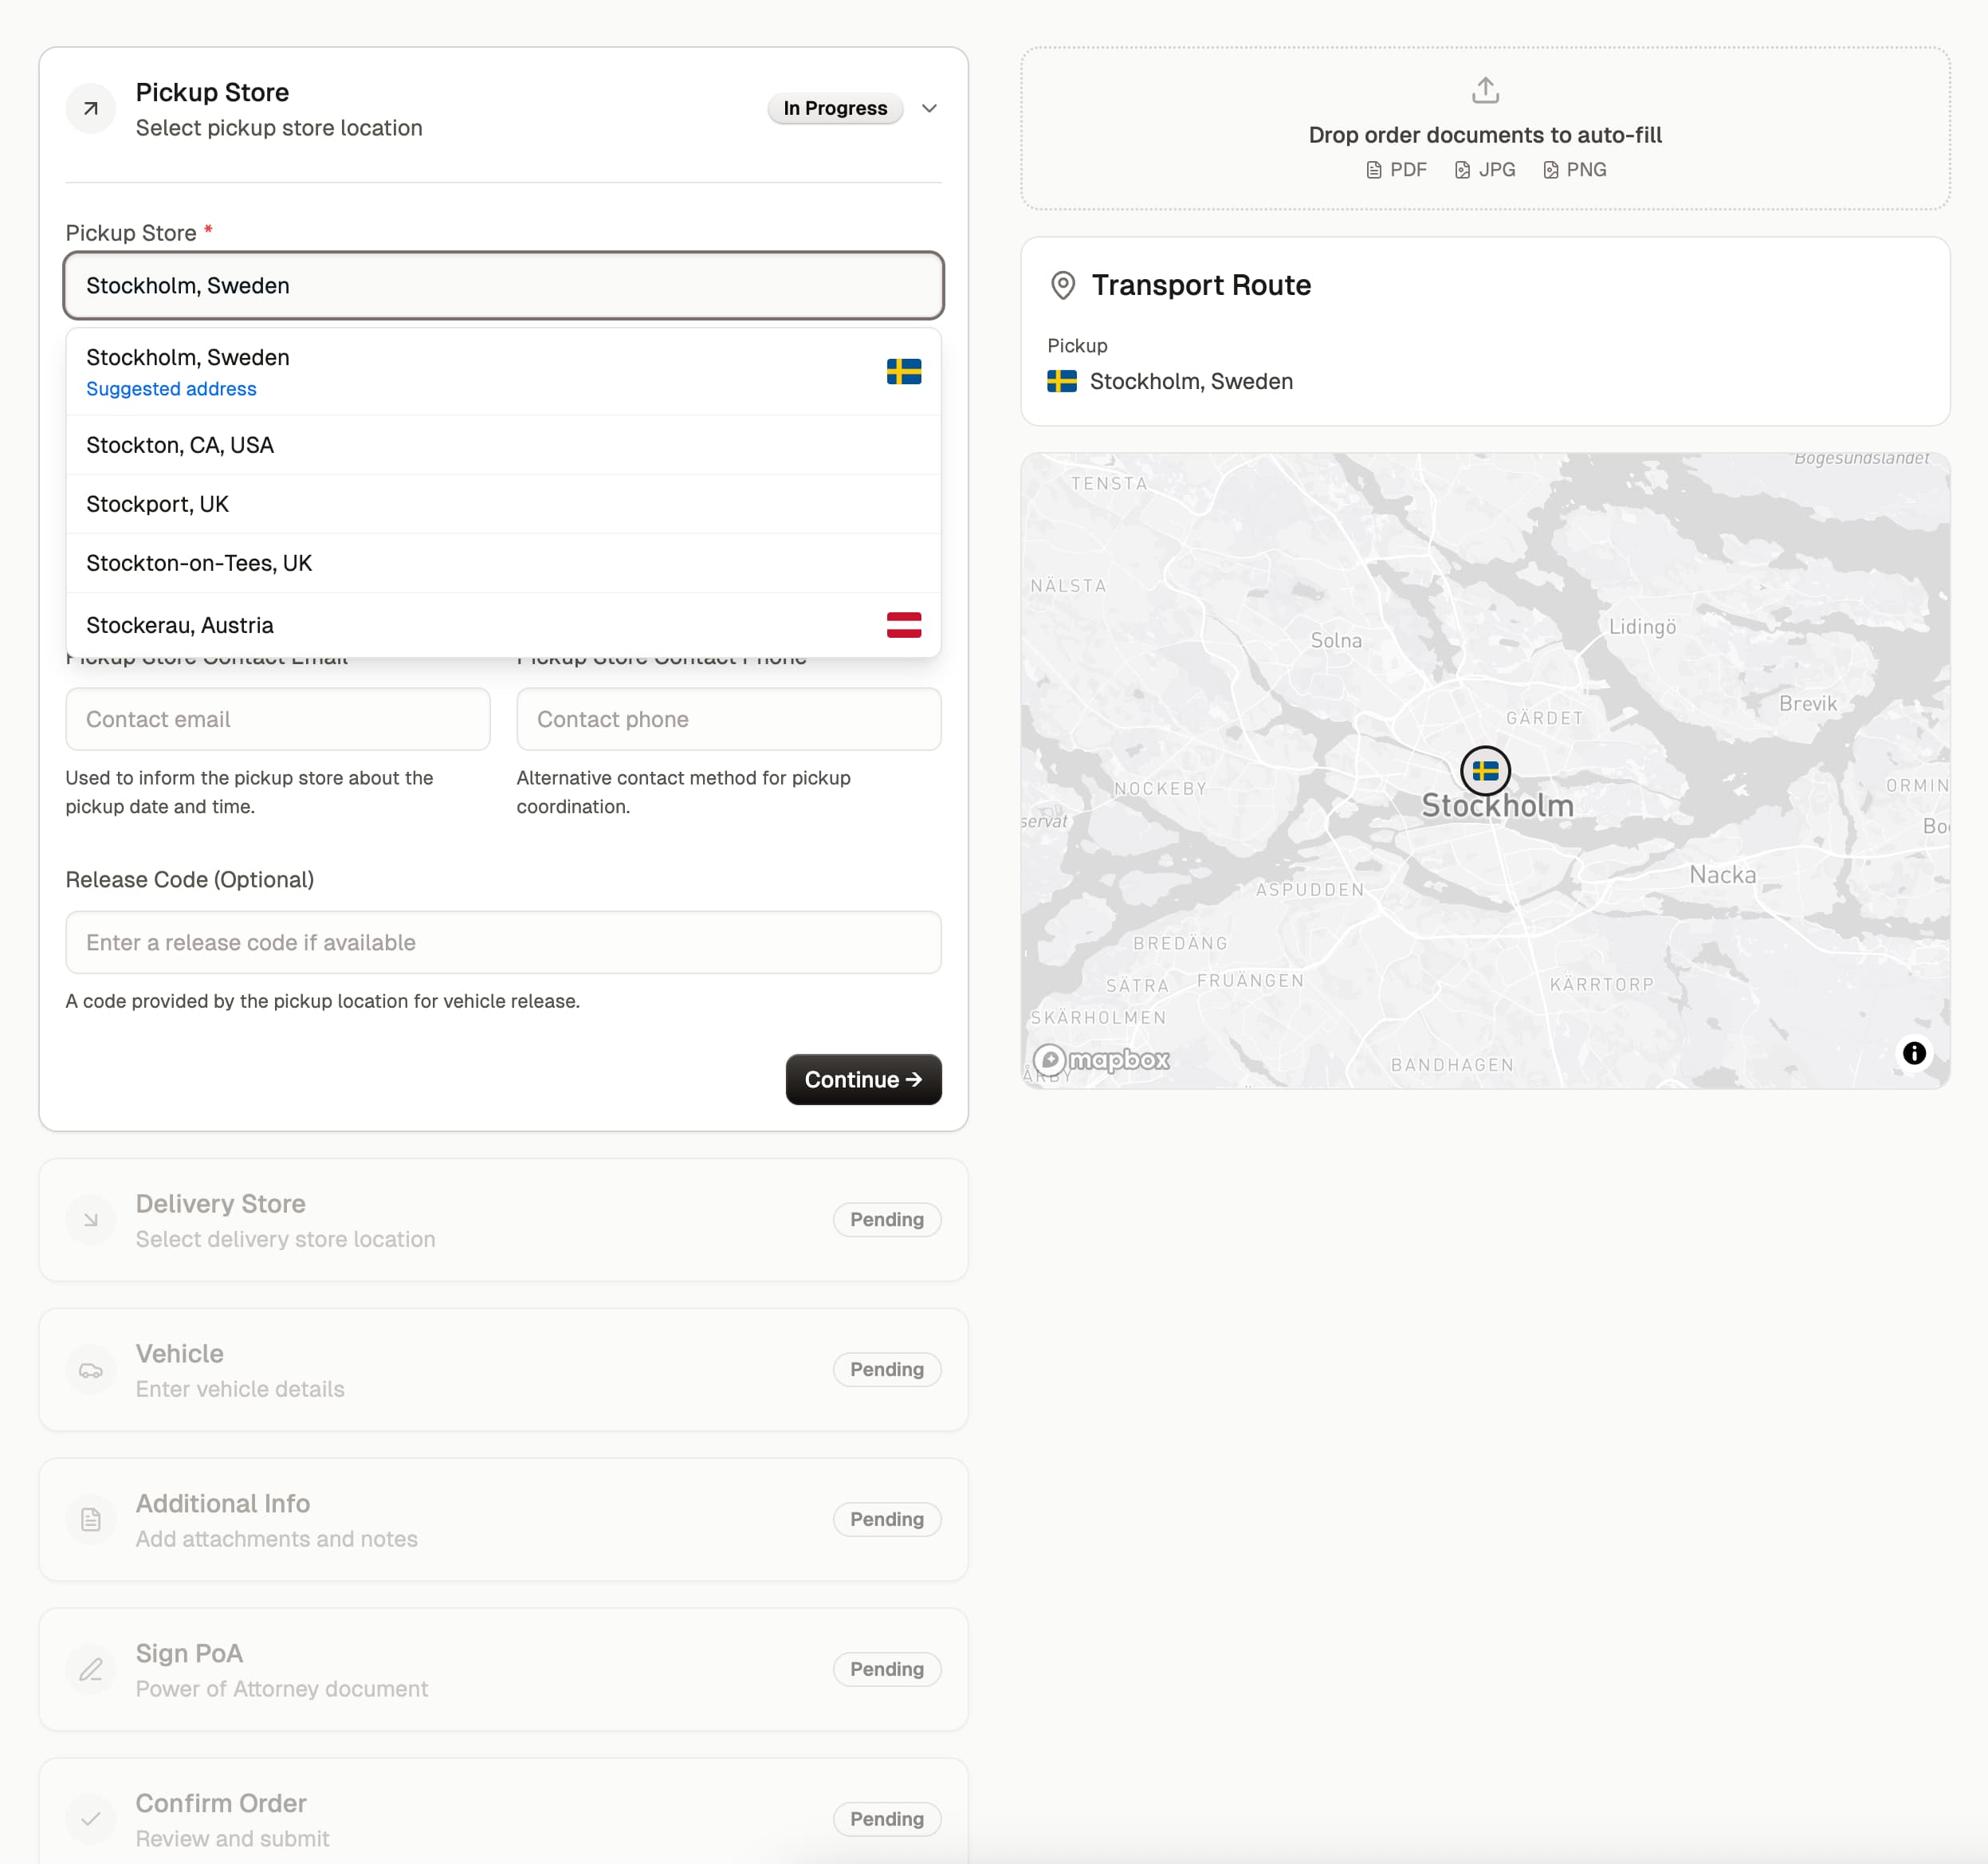Click the In Progress status badge
This screenshot has height=1864, width=1988.
click(835, 108)
